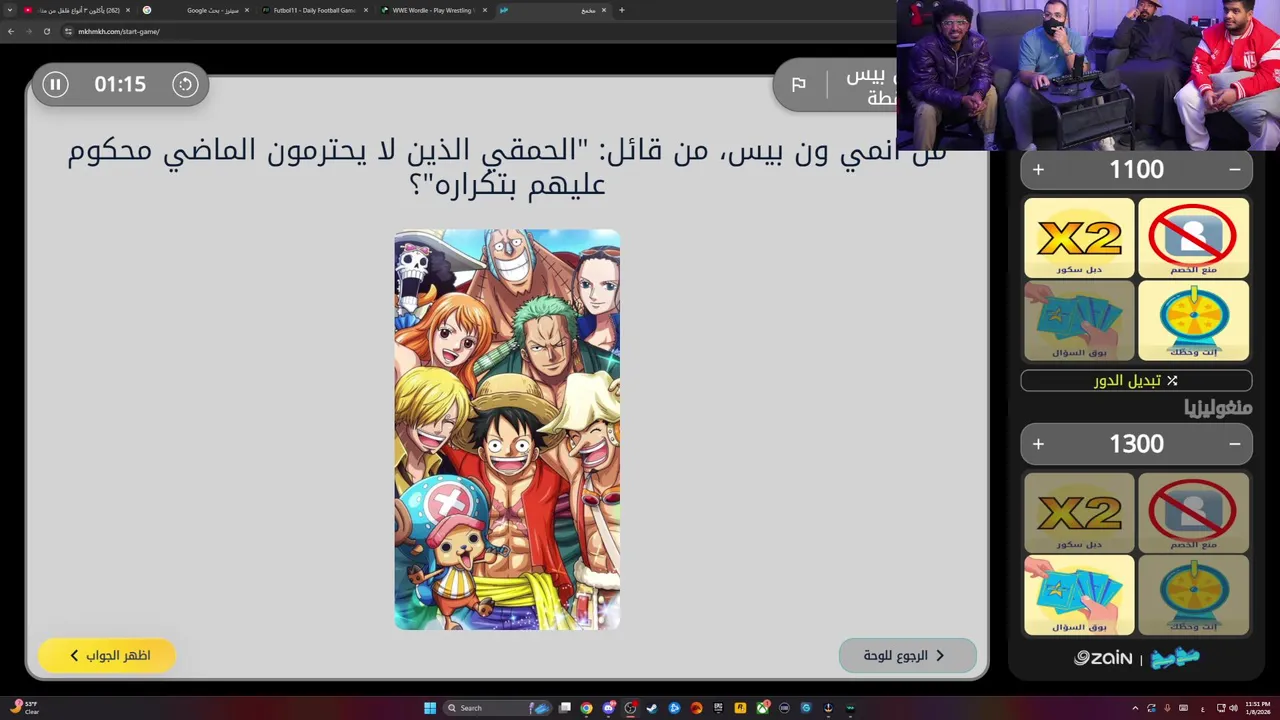Increase the 1300 team score with plus
1280x720 pixels.
tap(1038, 444)
